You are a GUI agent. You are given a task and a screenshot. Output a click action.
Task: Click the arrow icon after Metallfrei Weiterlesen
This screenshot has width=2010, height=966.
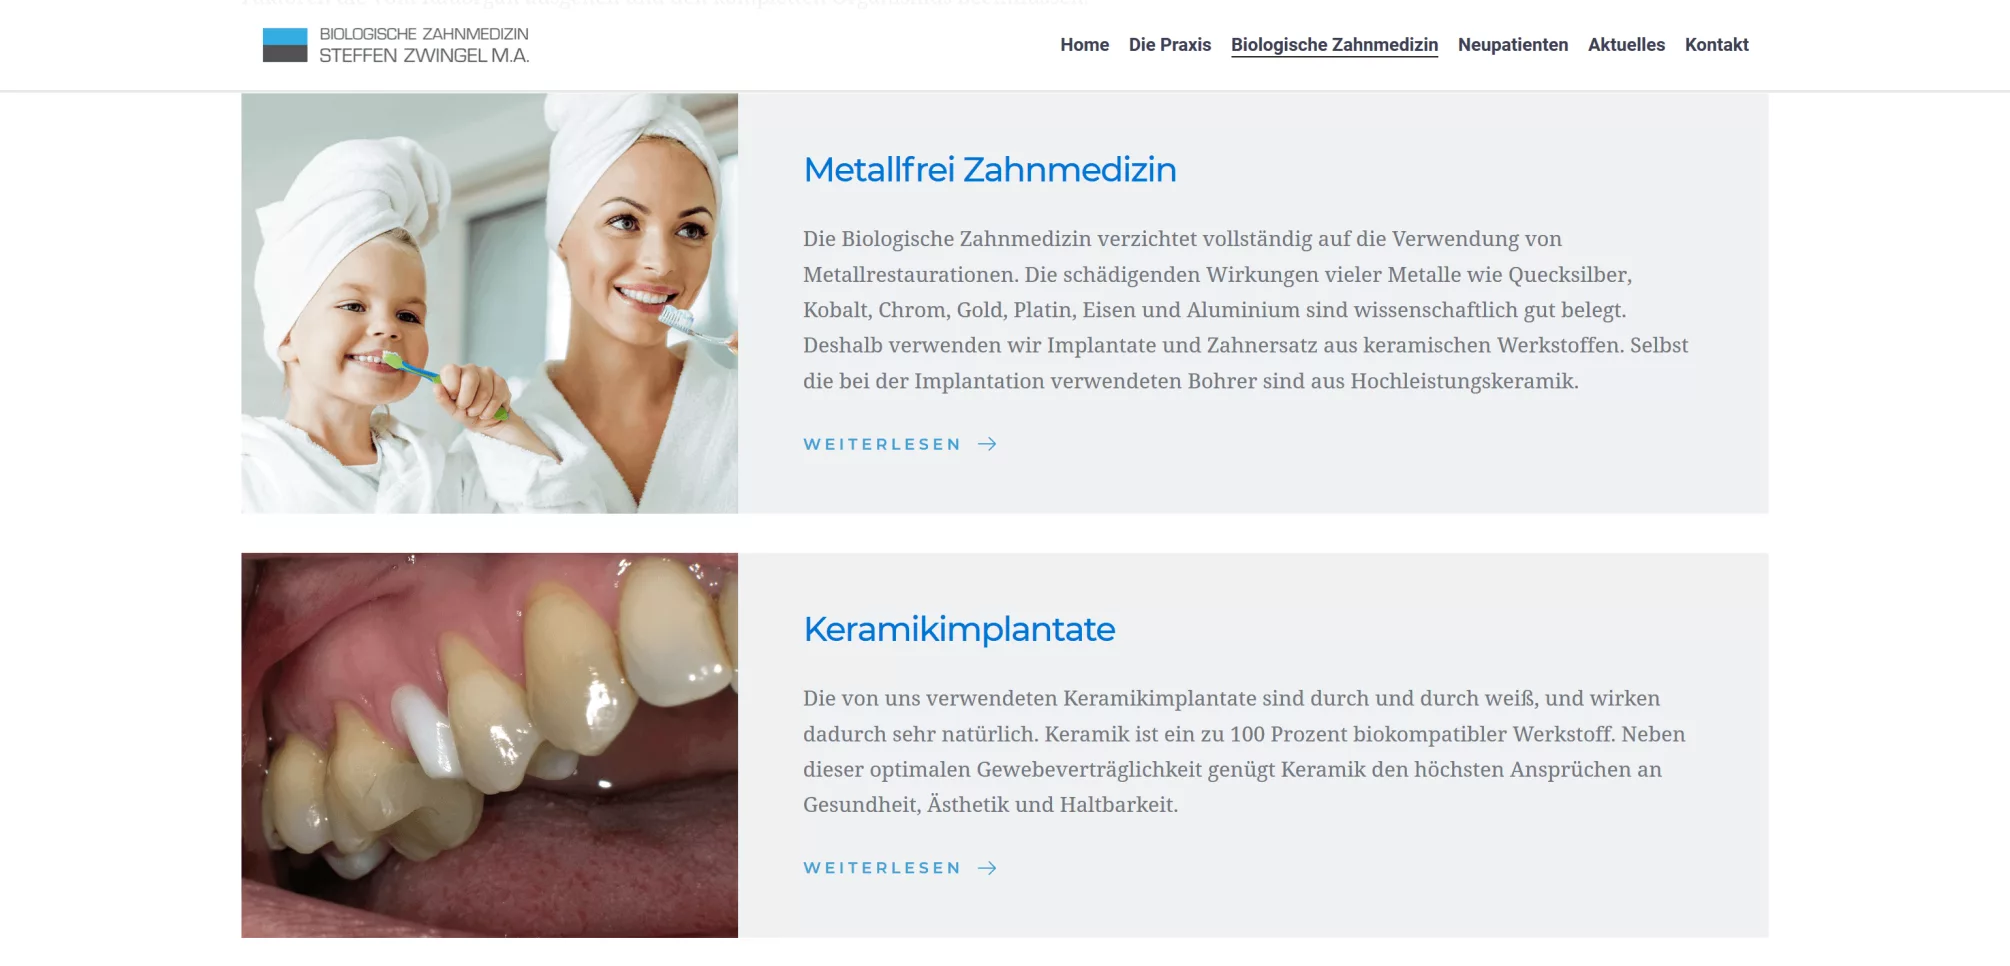pyautogui.click(x=987, y=444)
